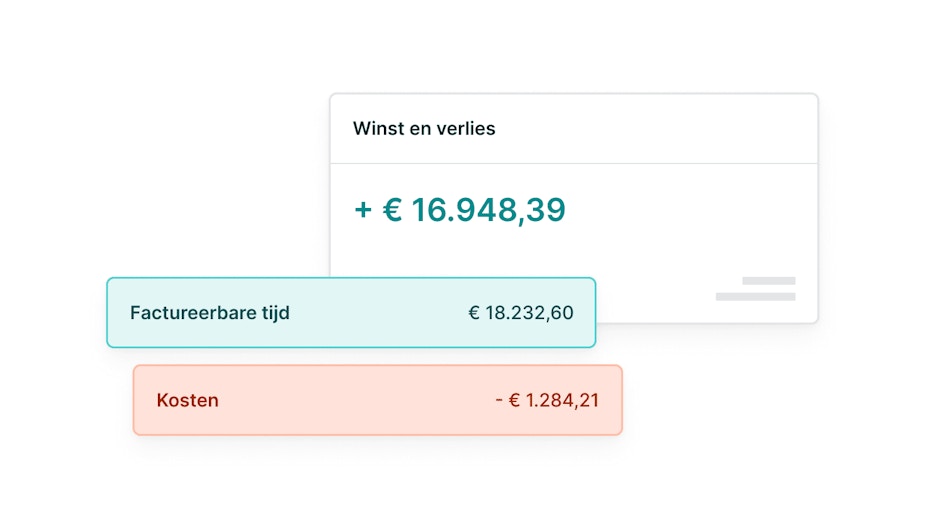Select the costs amount 1.284,21
This screenshot has width=928, height=530.
pyautogui.click(x=562, y=401)
